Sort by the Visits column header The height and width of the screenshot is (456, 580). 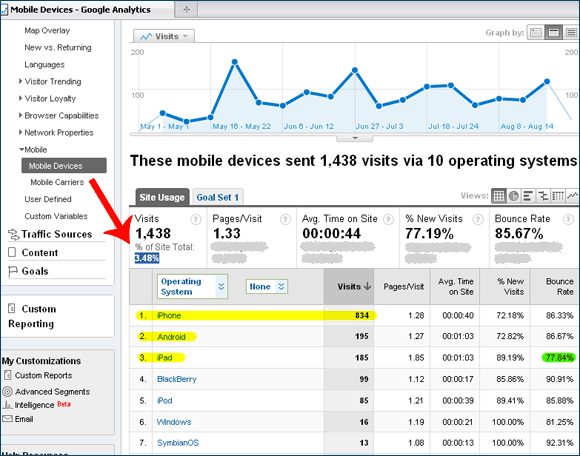(x=349, y=287)
